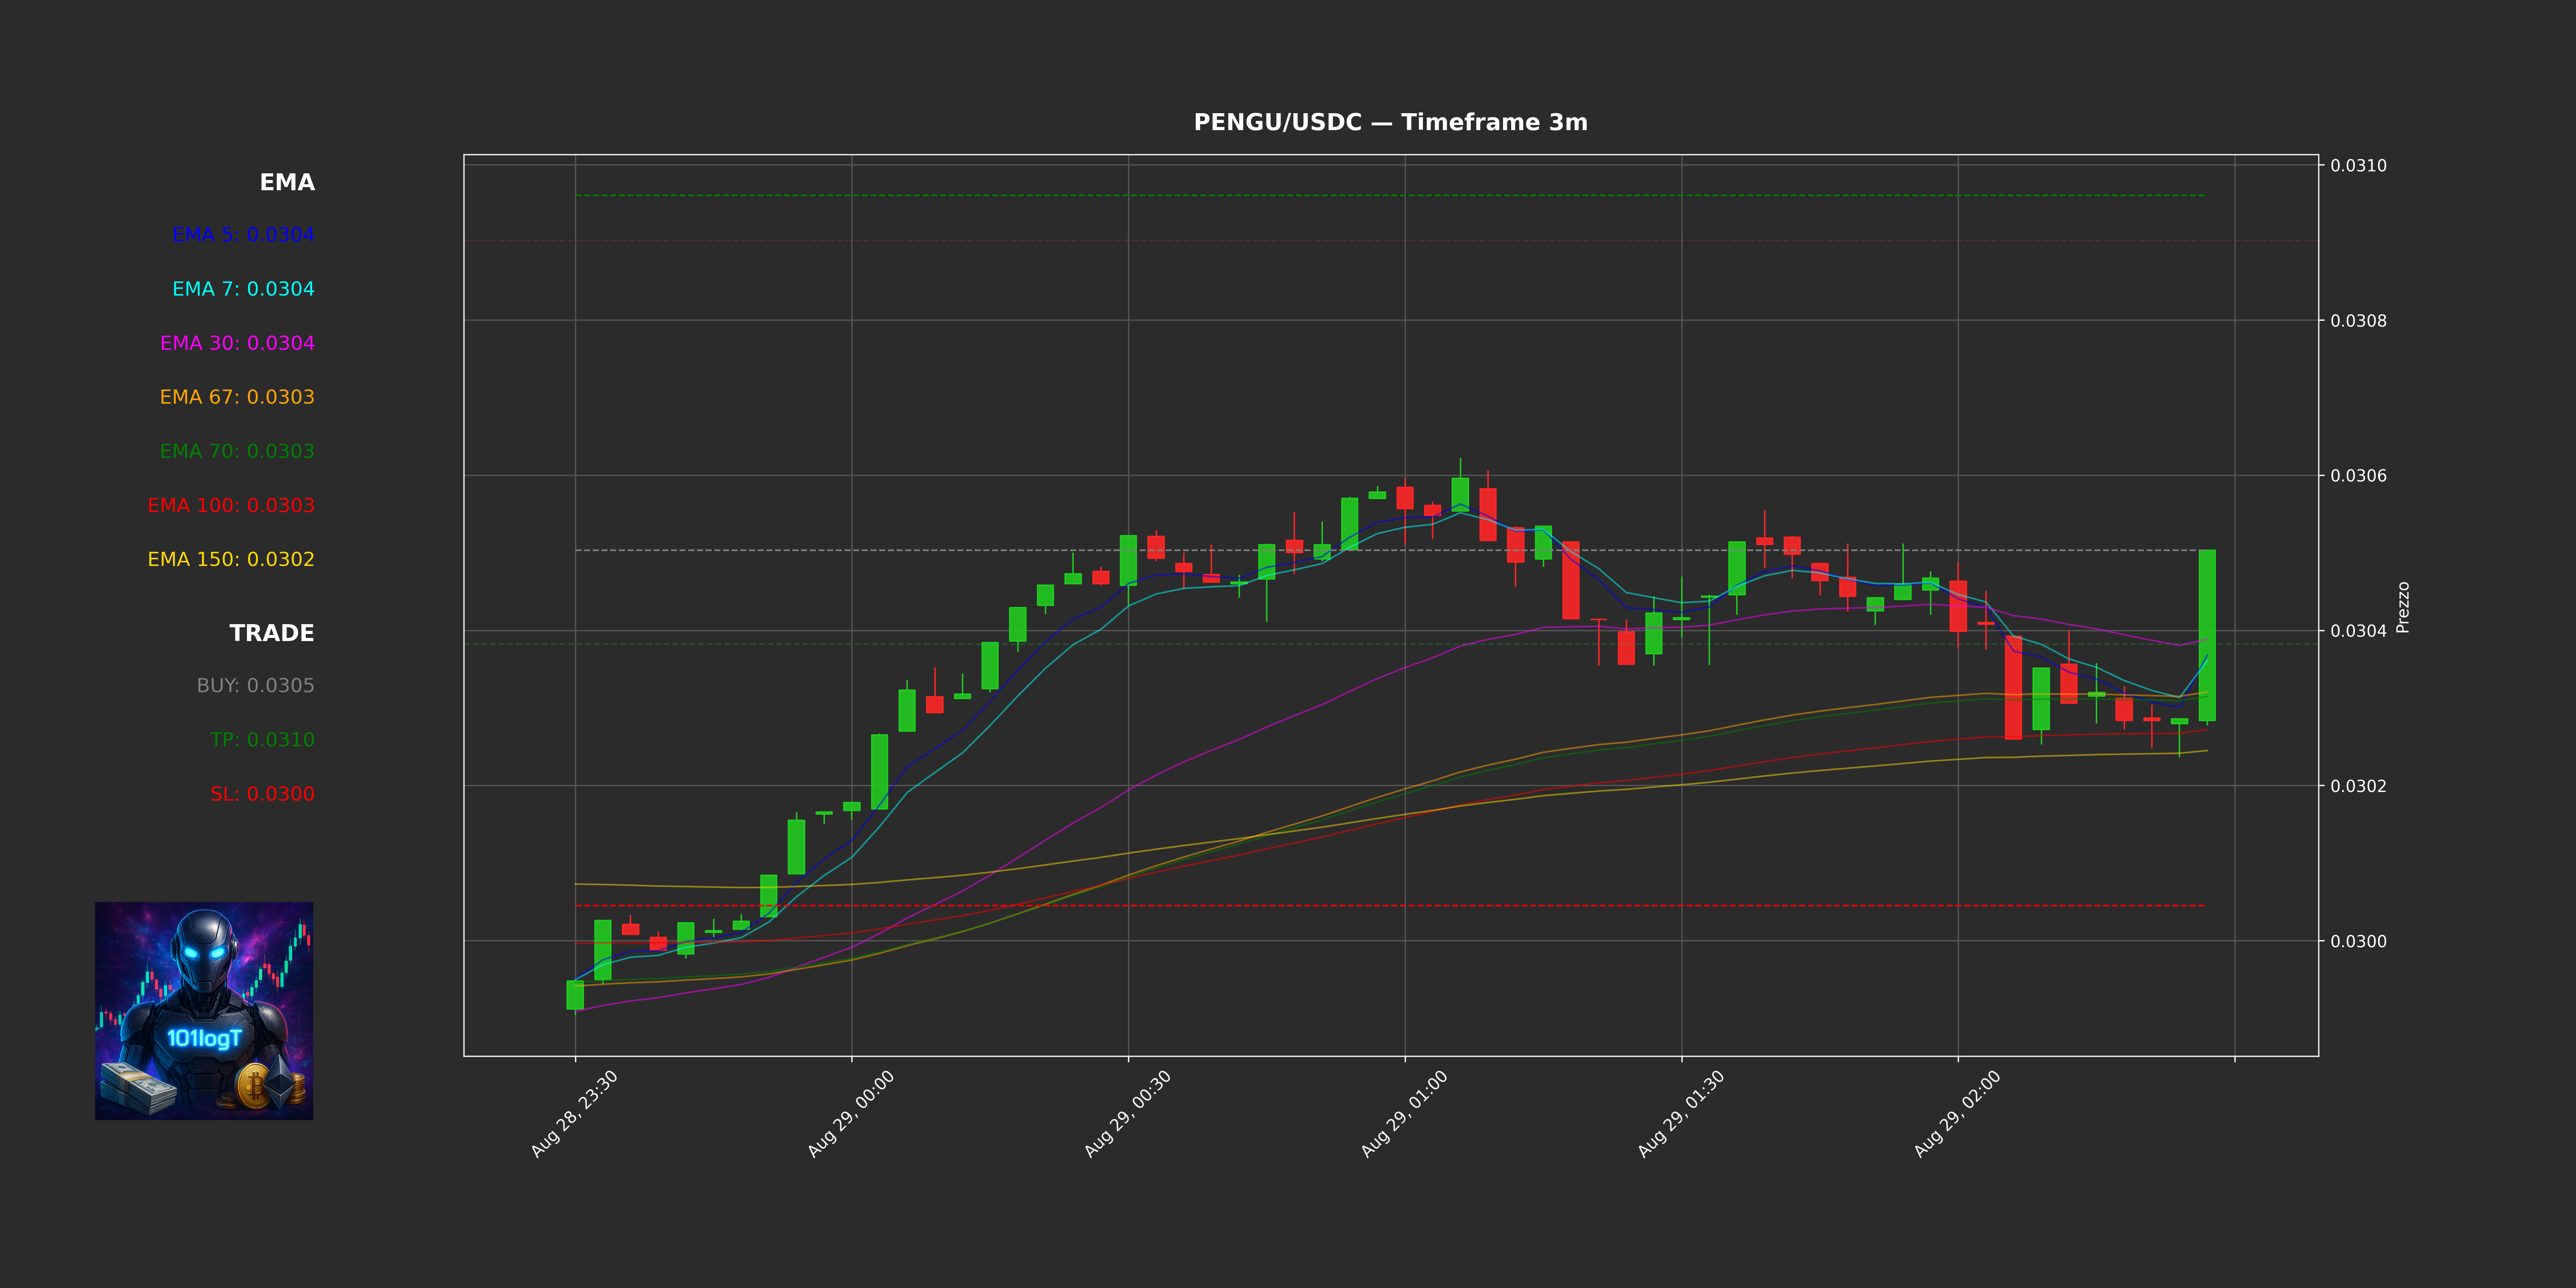Click the large red candle after 02:00
This screenshot has width=2576, height=1288.
[x=2013, y=688]
